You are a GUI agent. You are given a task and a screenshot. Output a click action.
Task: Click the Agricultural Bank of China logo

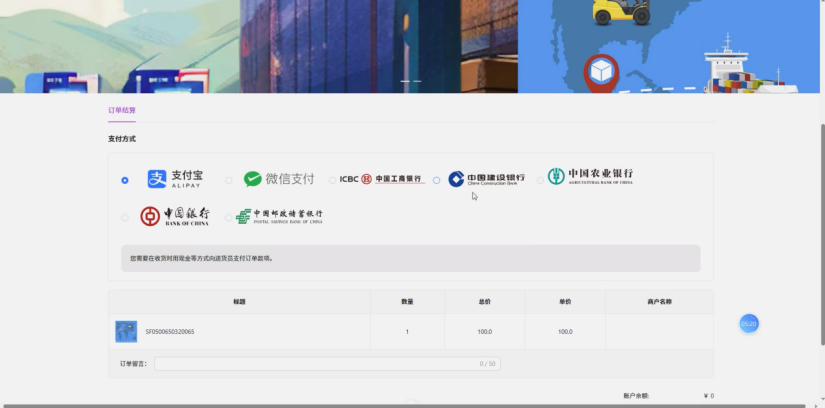(590, 176)
